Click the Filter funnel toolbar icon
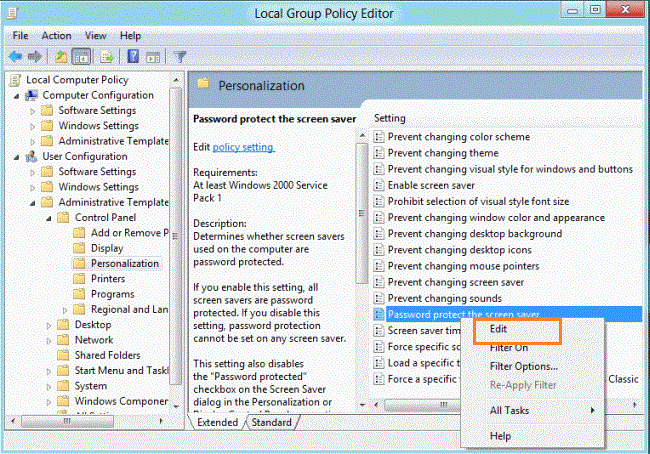Screen dimensions: 650x454 coord(180,56)
